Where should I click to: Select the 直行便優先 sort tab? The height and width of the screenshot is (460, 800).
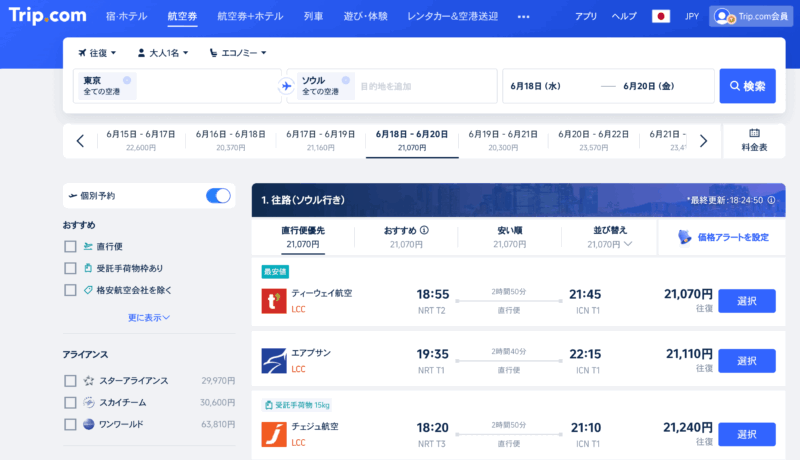(303, 237)
